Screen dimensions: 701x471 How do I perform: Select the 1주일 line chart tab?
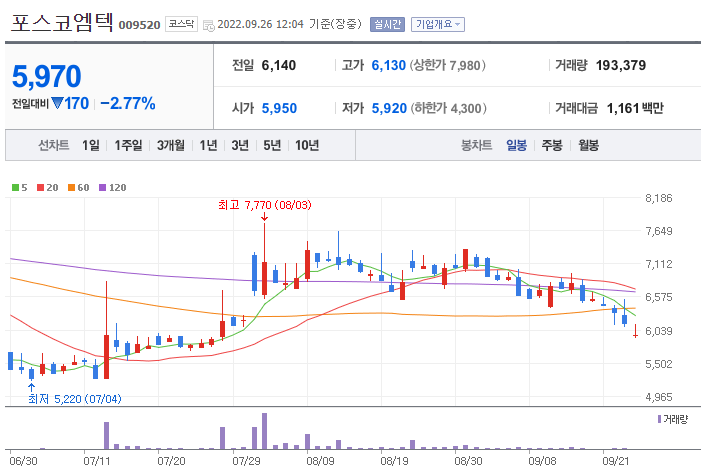tap(128, 145)
